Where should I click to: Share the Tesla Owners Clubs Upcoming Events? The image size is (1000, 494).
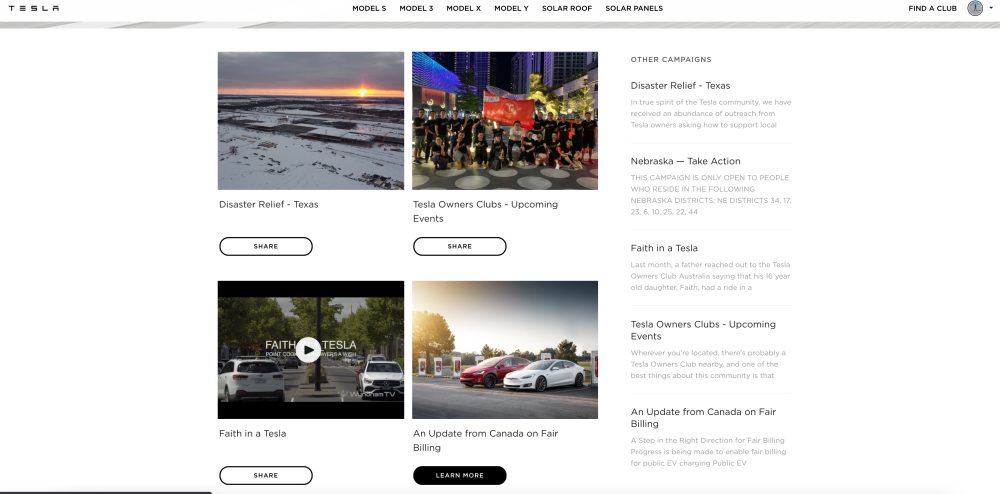tap(460, 246)
